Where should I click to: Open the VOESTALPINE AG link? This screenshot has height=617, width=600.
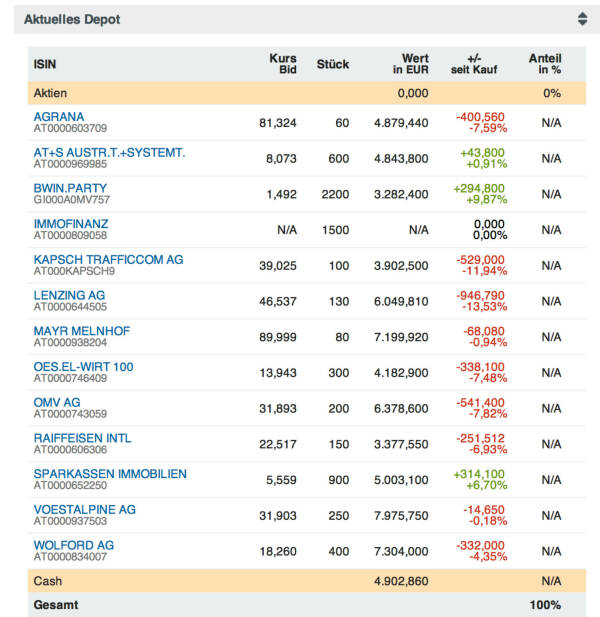(84, 509)
